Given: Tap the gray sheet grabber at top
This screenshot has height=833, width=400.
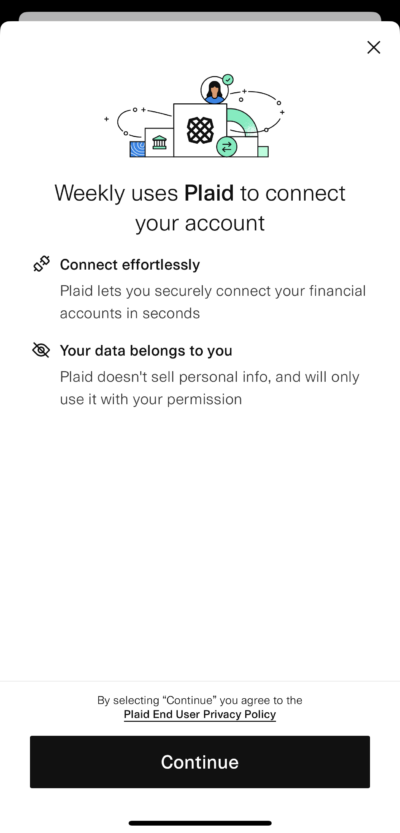Looking at the screenshot, I should [200, 16].
